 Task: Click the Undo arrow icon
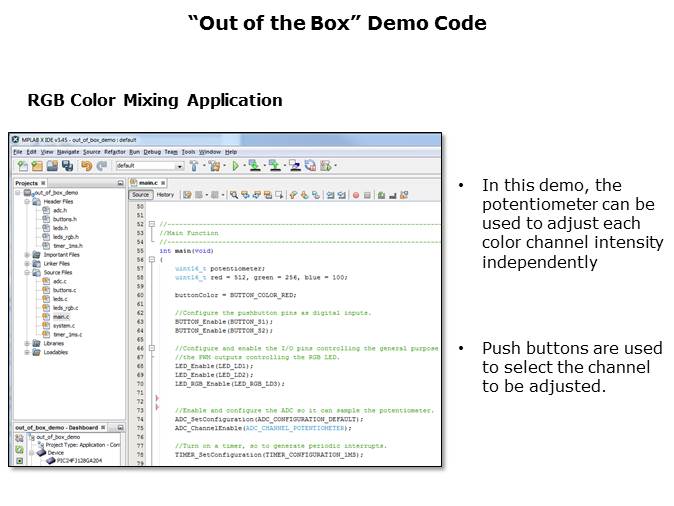click(x=86, y=166)
